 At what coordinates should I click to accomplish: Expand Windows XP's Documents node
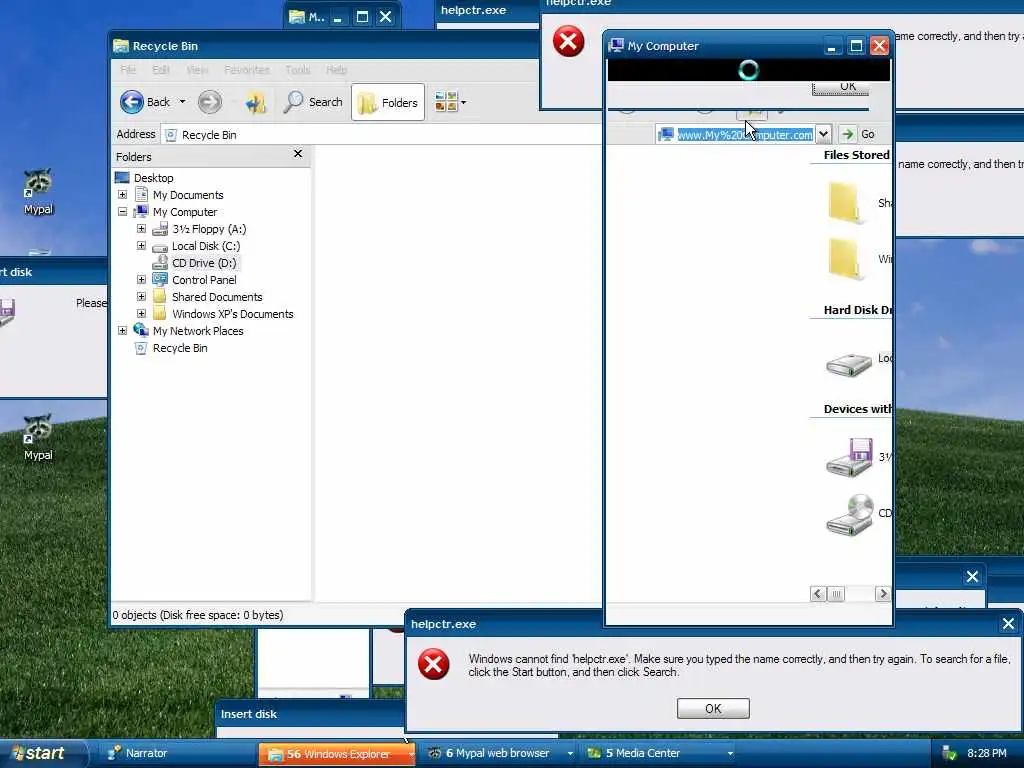pos(141,313)
